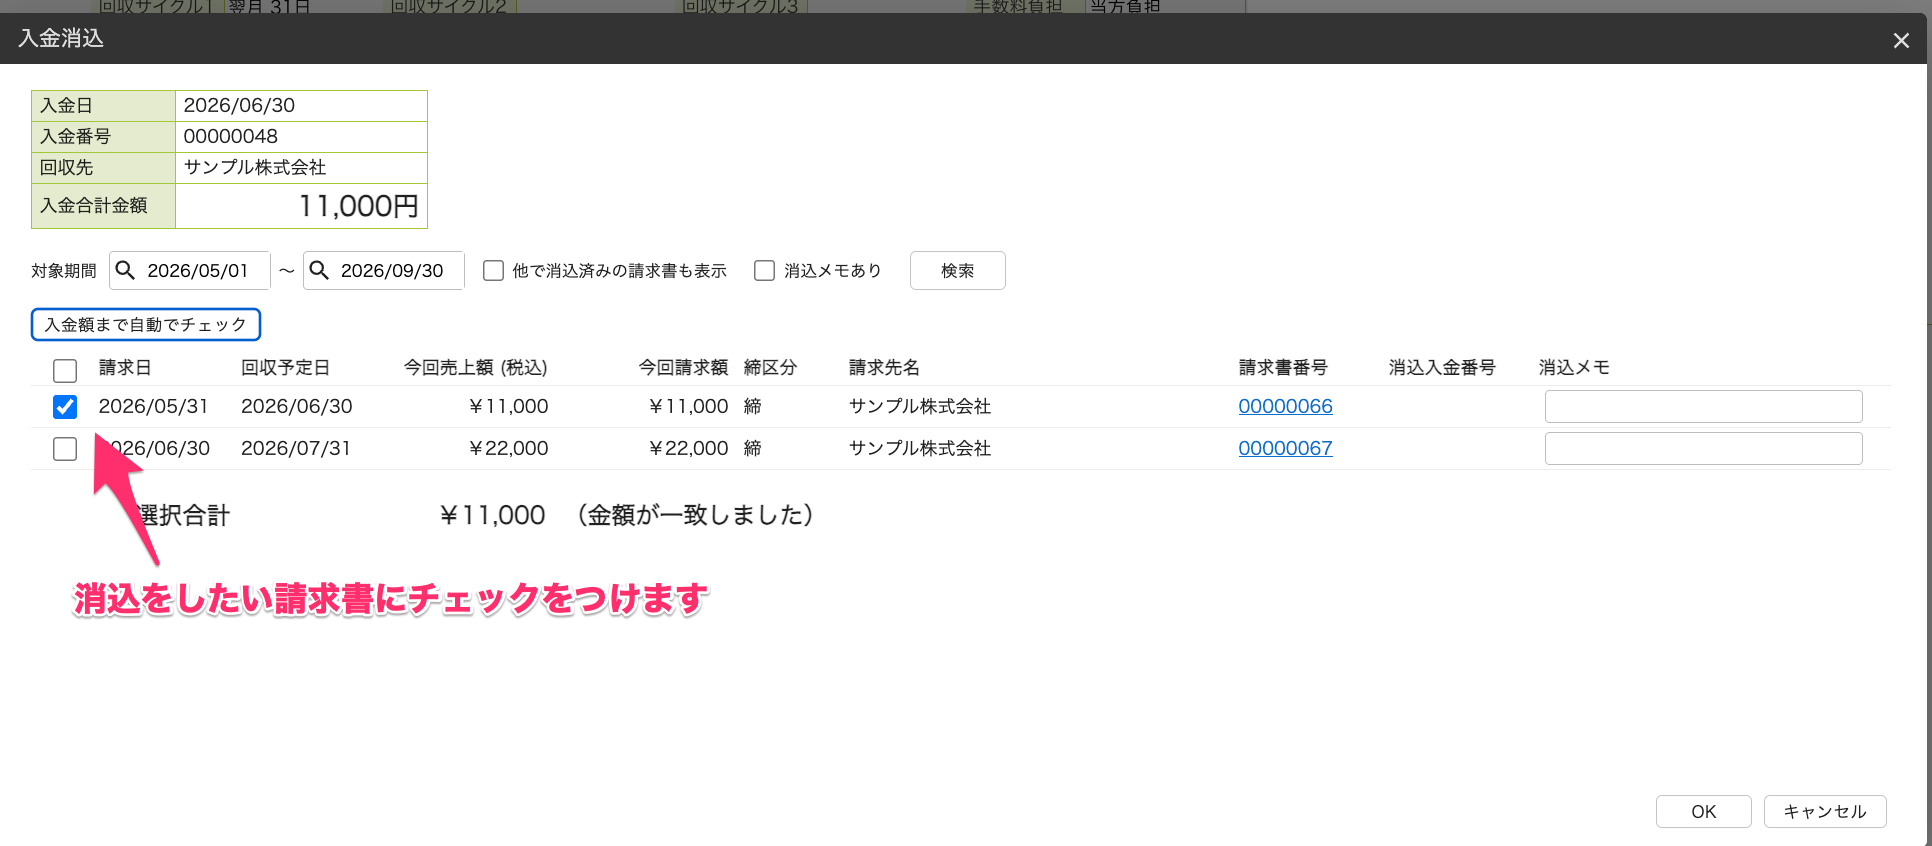Click the 請求日 column header
The width and height of the screenshot is (1932, 846).
pyautogui.click(x=125, y=367)
